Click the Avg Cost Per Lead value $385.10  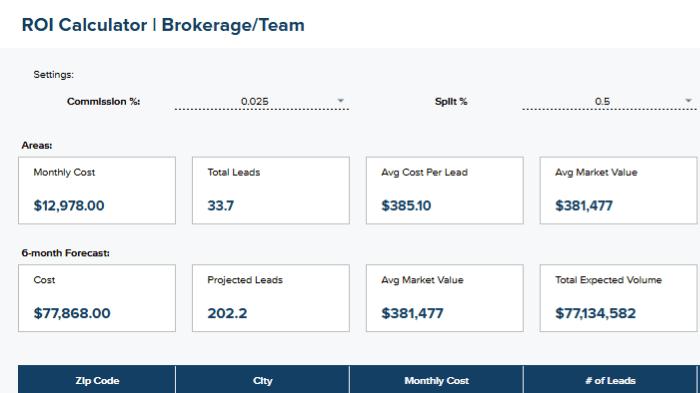[x=406, y=205]
